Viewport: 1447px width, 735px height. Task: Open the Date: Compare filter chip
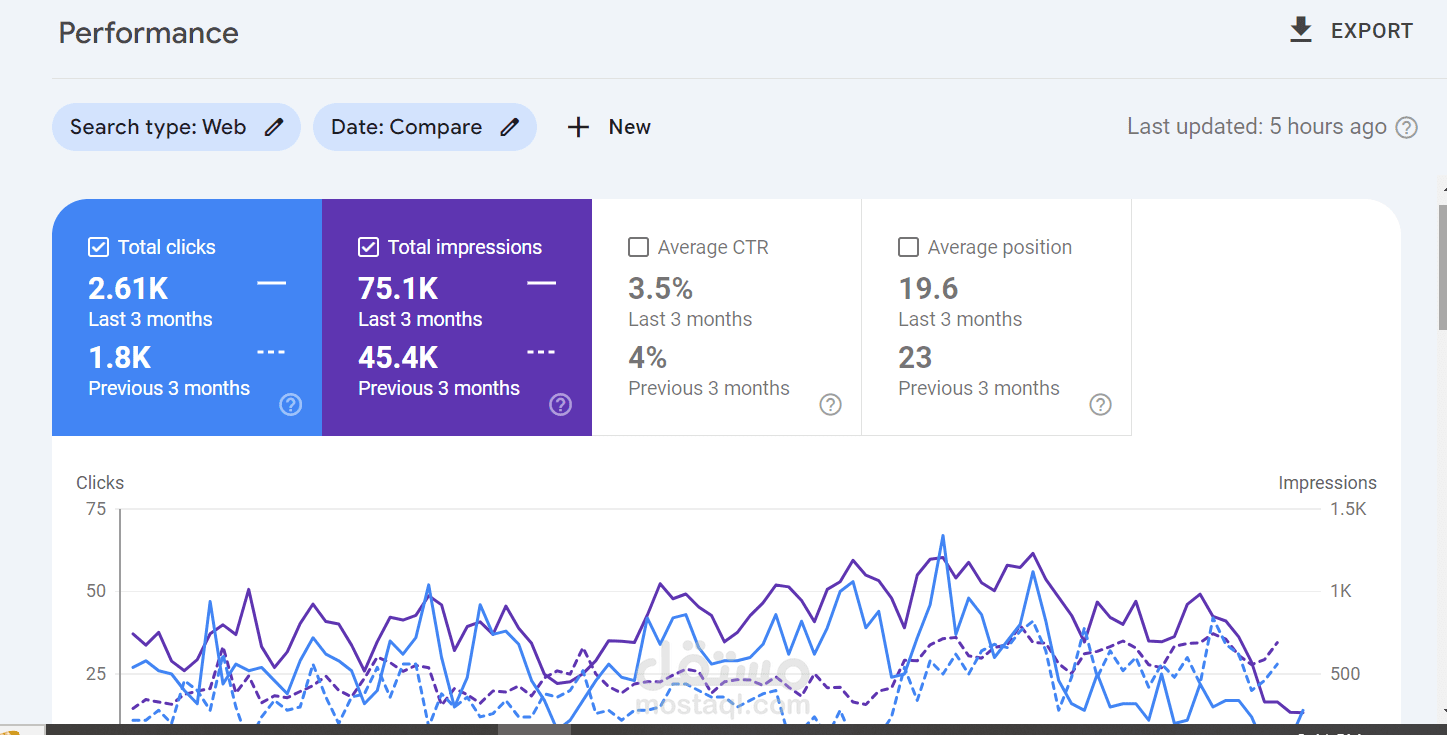pos(425,127)
